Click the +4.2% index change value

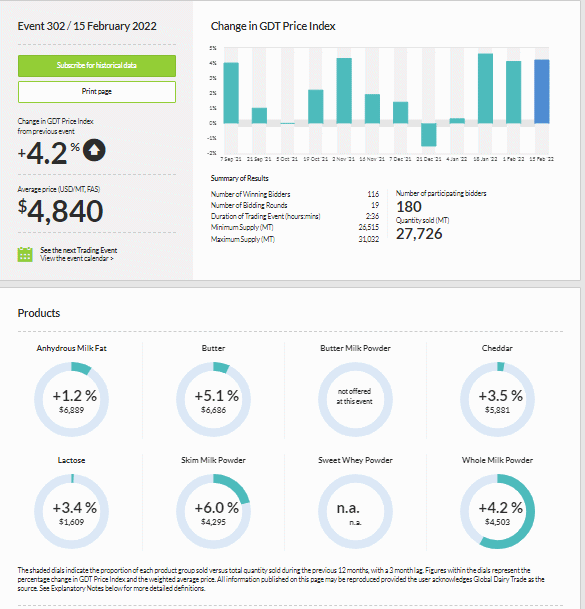point(49,152)
